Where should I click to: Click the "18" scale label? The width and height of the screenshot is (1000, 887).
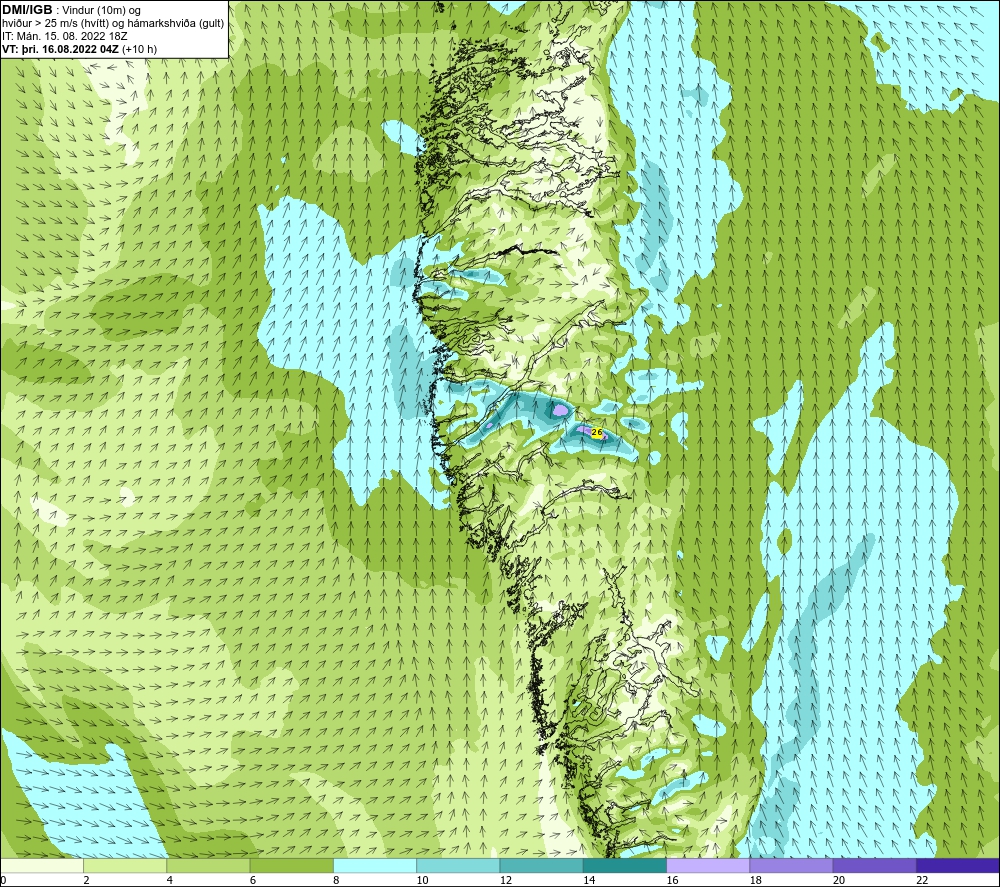click(x=755, y=880)
